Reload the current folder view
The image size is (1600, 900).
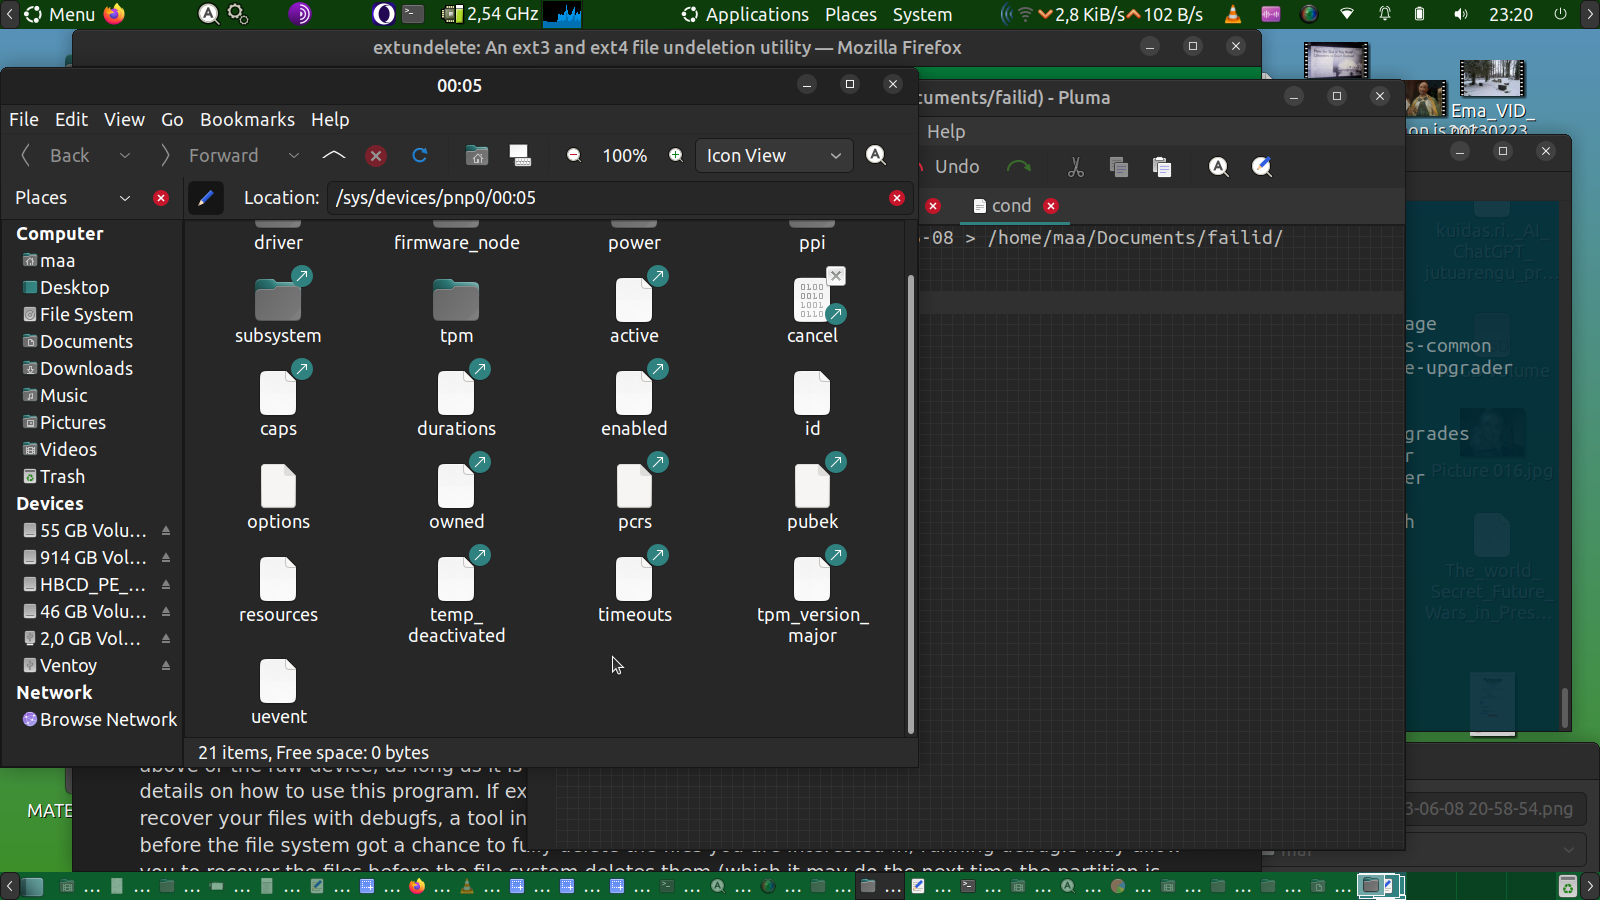tap(420, 155)
